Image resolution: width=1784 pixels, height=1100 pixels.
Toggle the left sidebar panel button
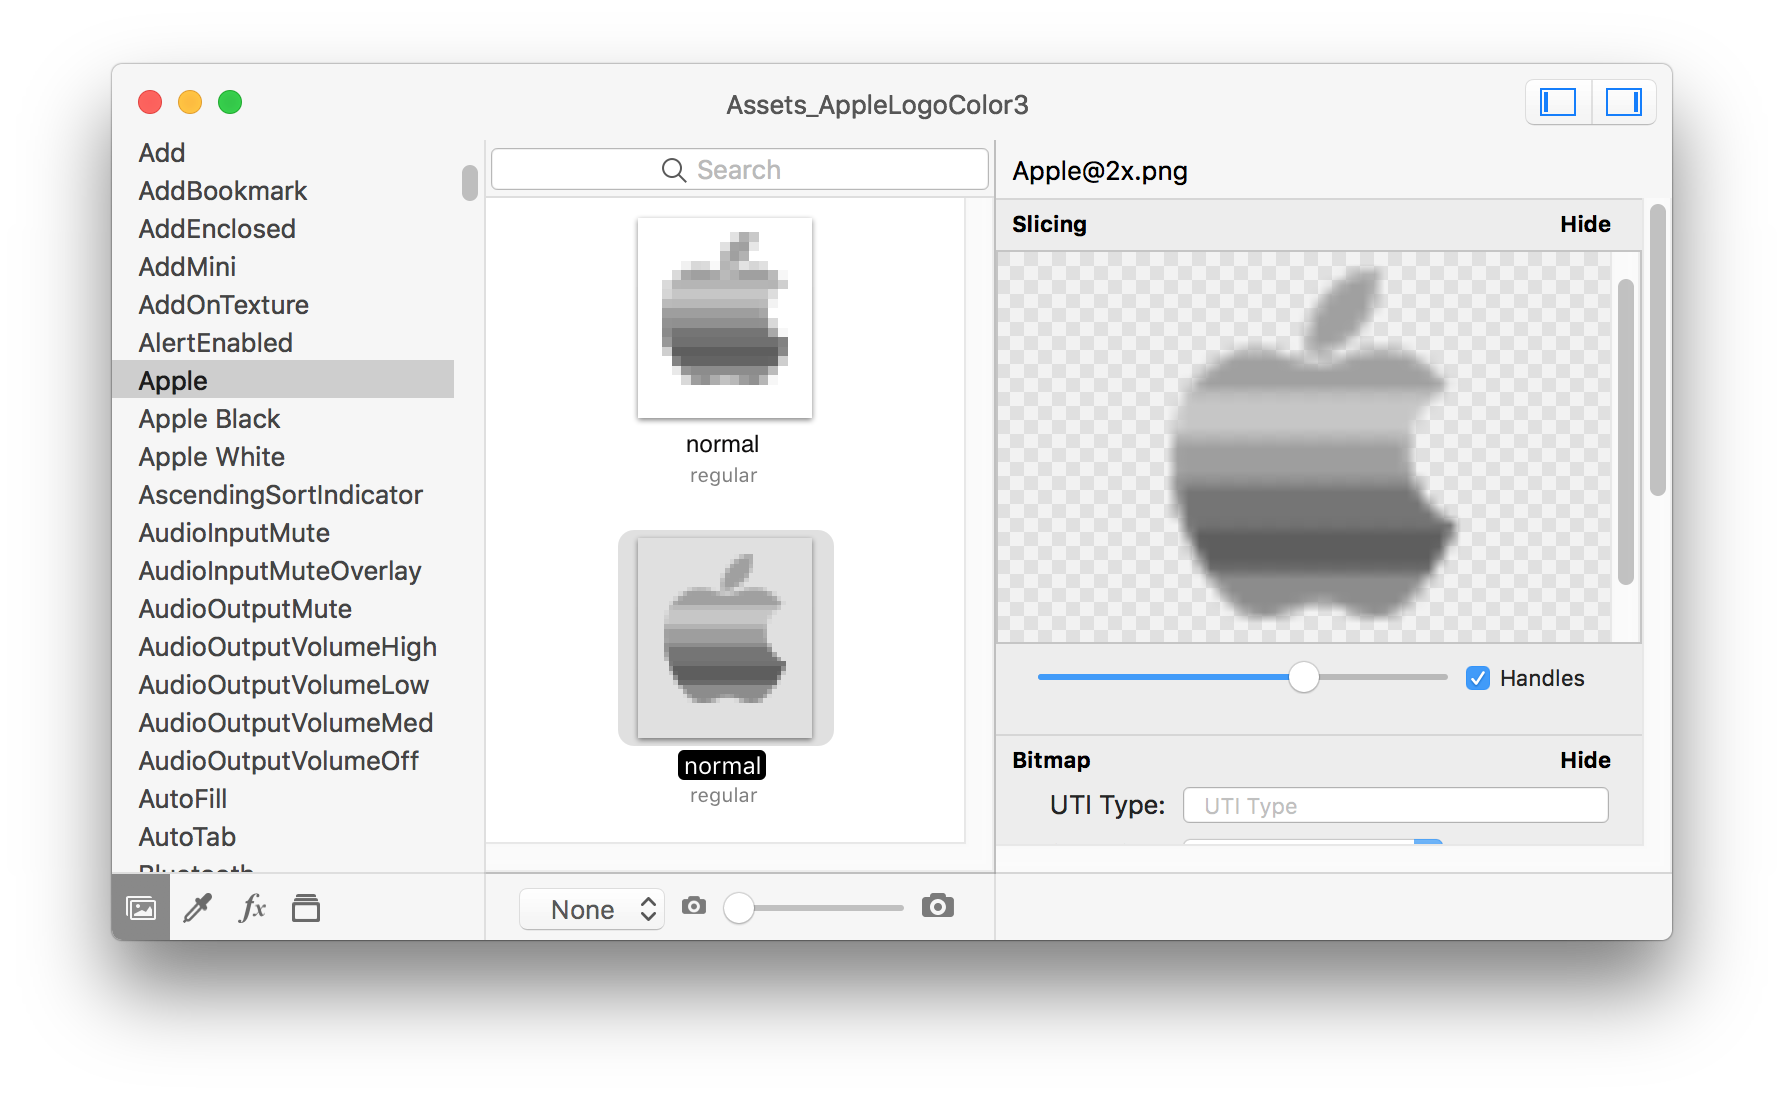click(x=1558, y=103)
